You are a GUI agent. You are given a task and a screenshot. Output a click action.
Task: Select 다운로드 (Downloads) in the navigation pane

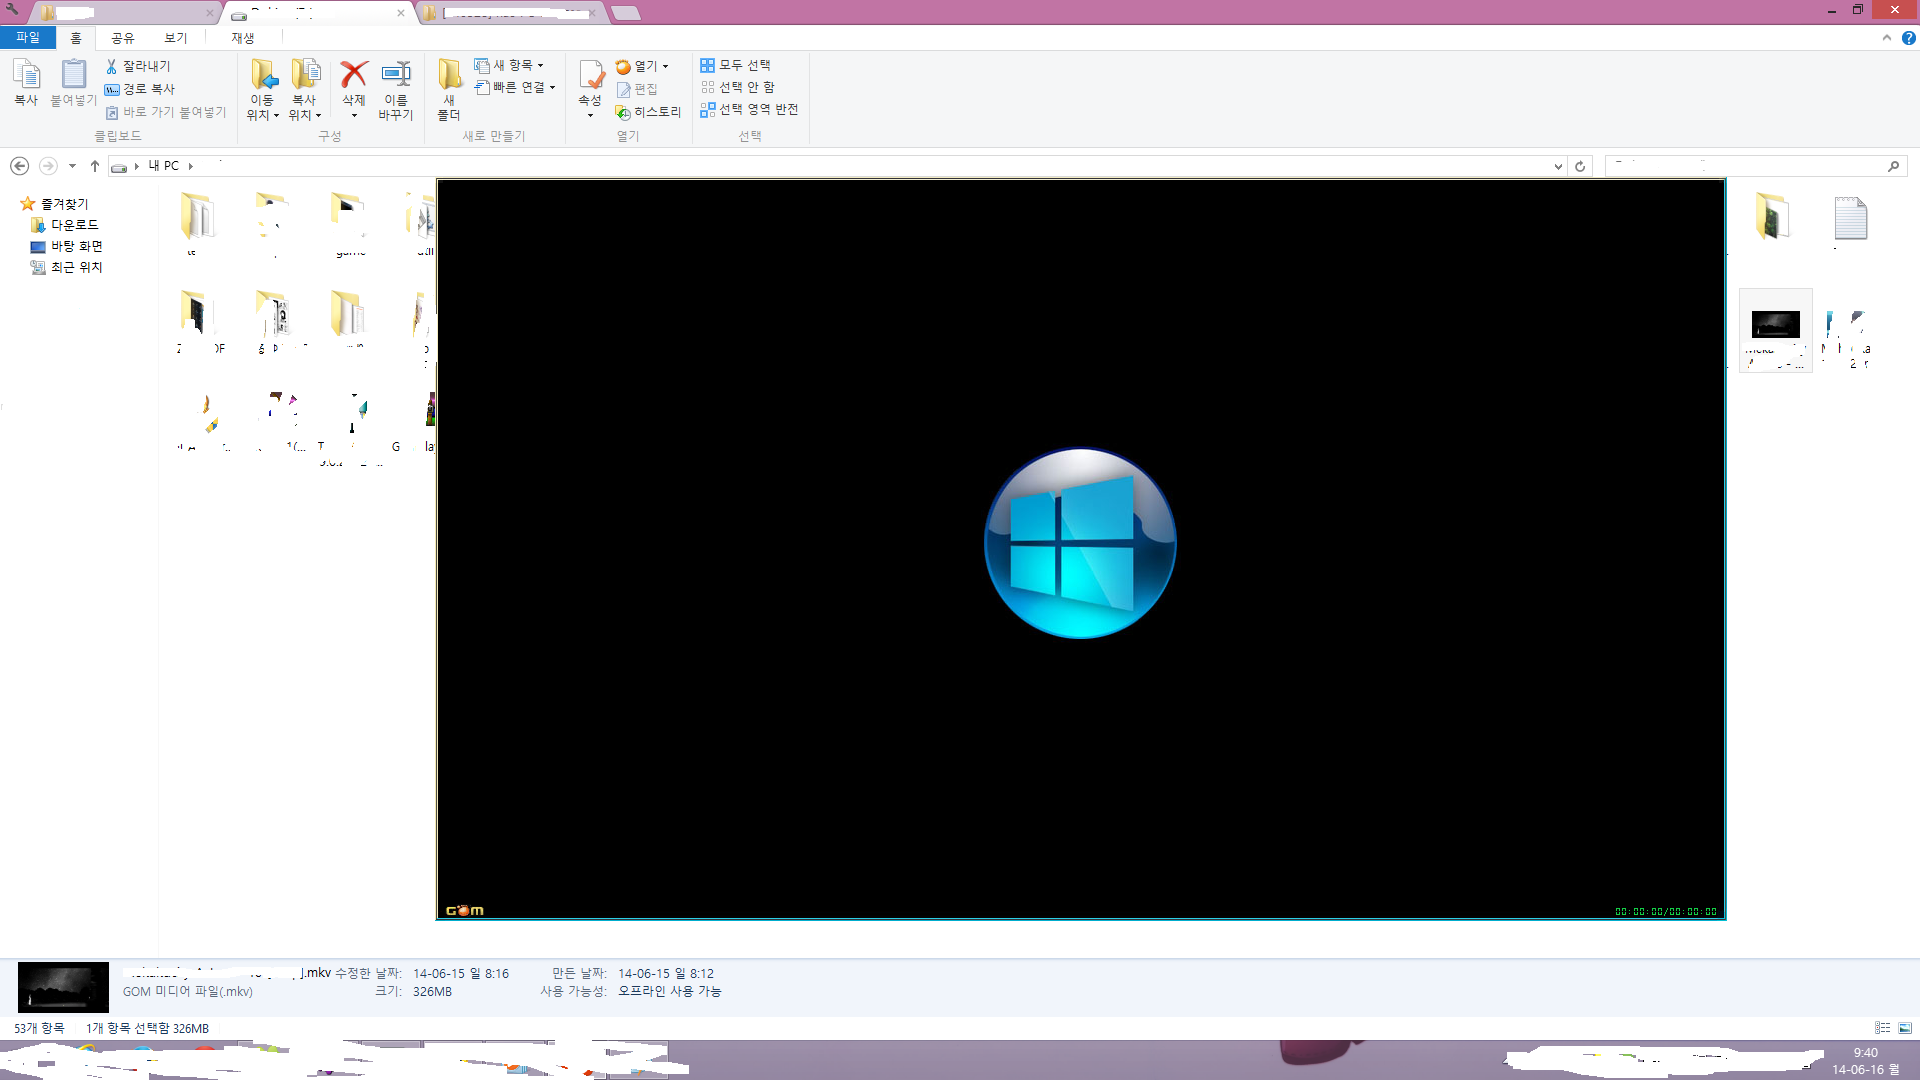click(x=65, y=225)
